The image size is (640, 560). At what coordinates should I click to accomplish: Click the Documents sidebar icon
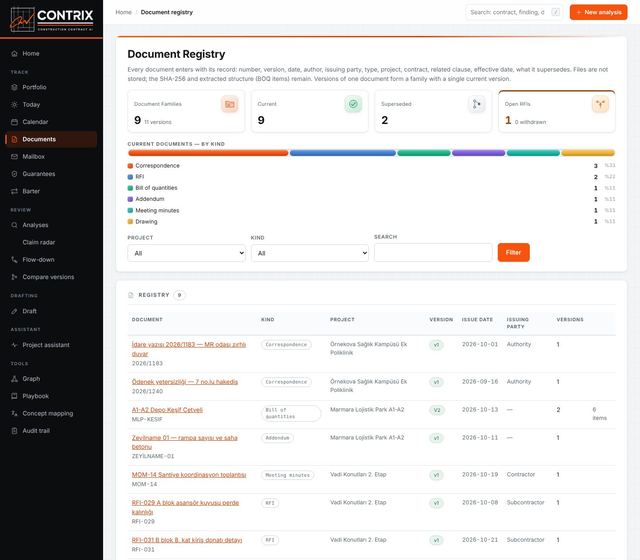[14, 139]
